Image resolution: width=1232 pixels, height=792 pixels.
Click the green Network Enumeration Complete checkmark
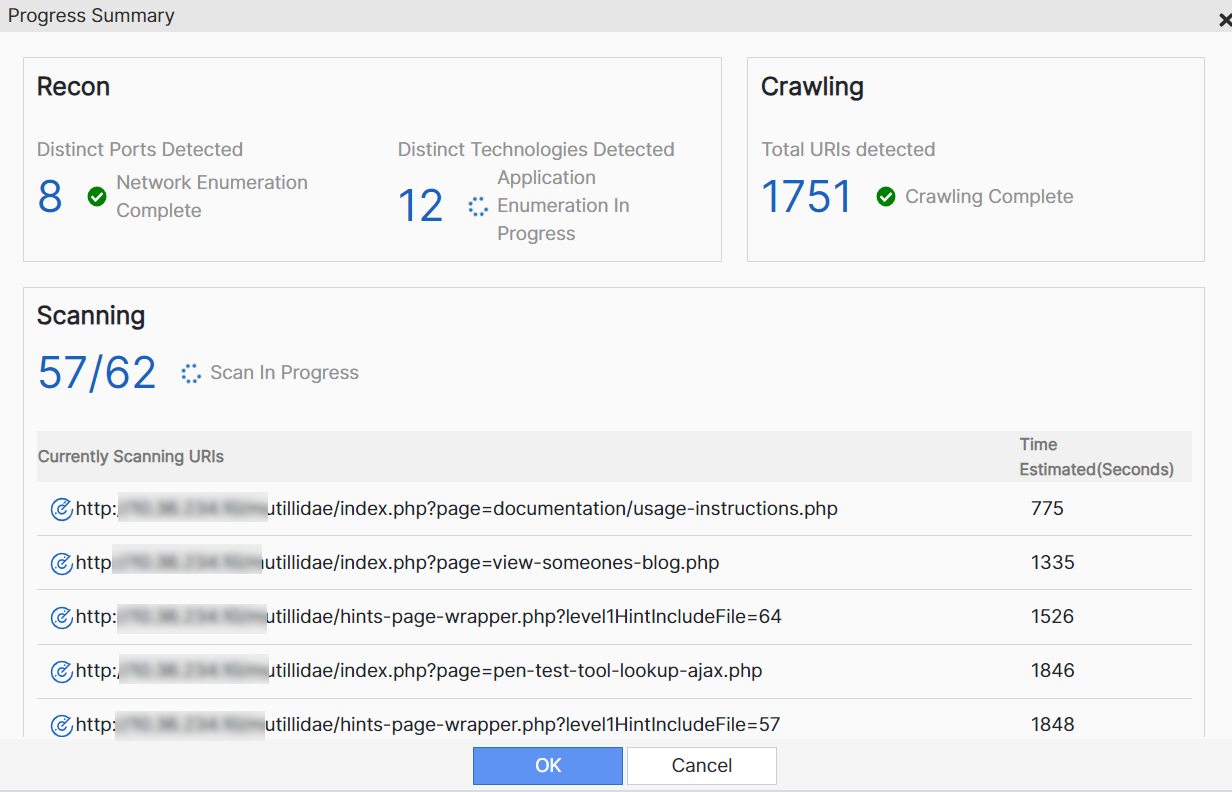97,197
